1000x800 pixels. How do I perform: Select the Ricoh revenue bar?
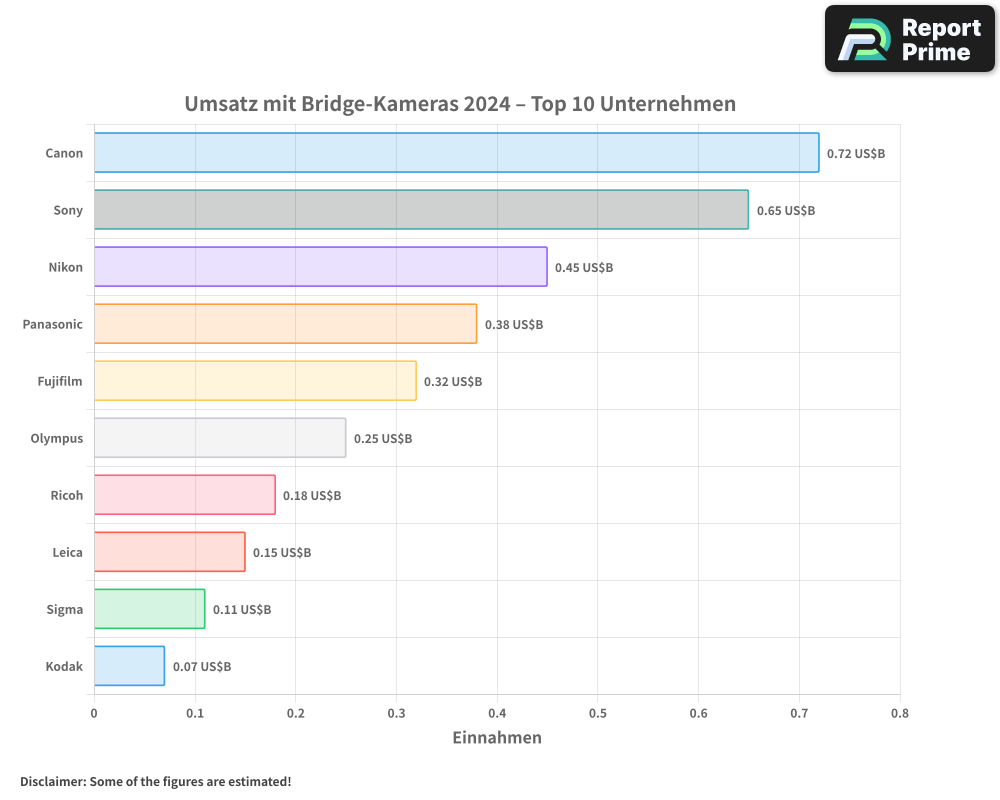(x=184, y=495)
